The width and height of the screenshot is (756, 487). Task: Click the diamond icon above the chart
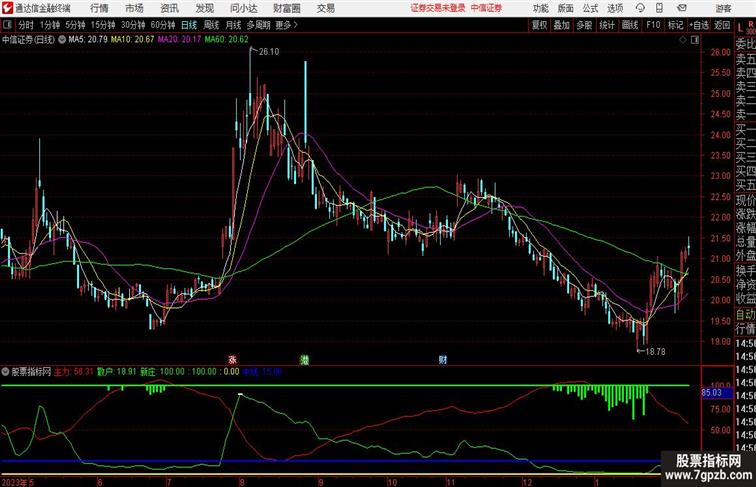681,40
